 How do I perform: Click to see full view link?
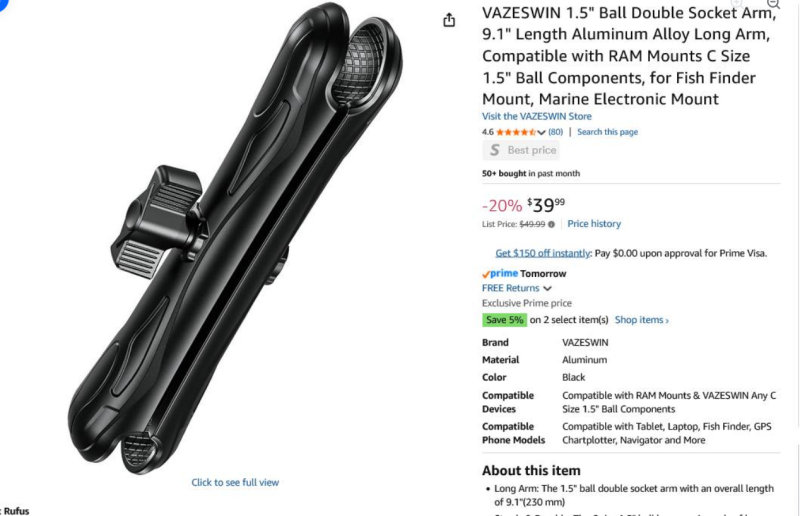pos(235,482)
